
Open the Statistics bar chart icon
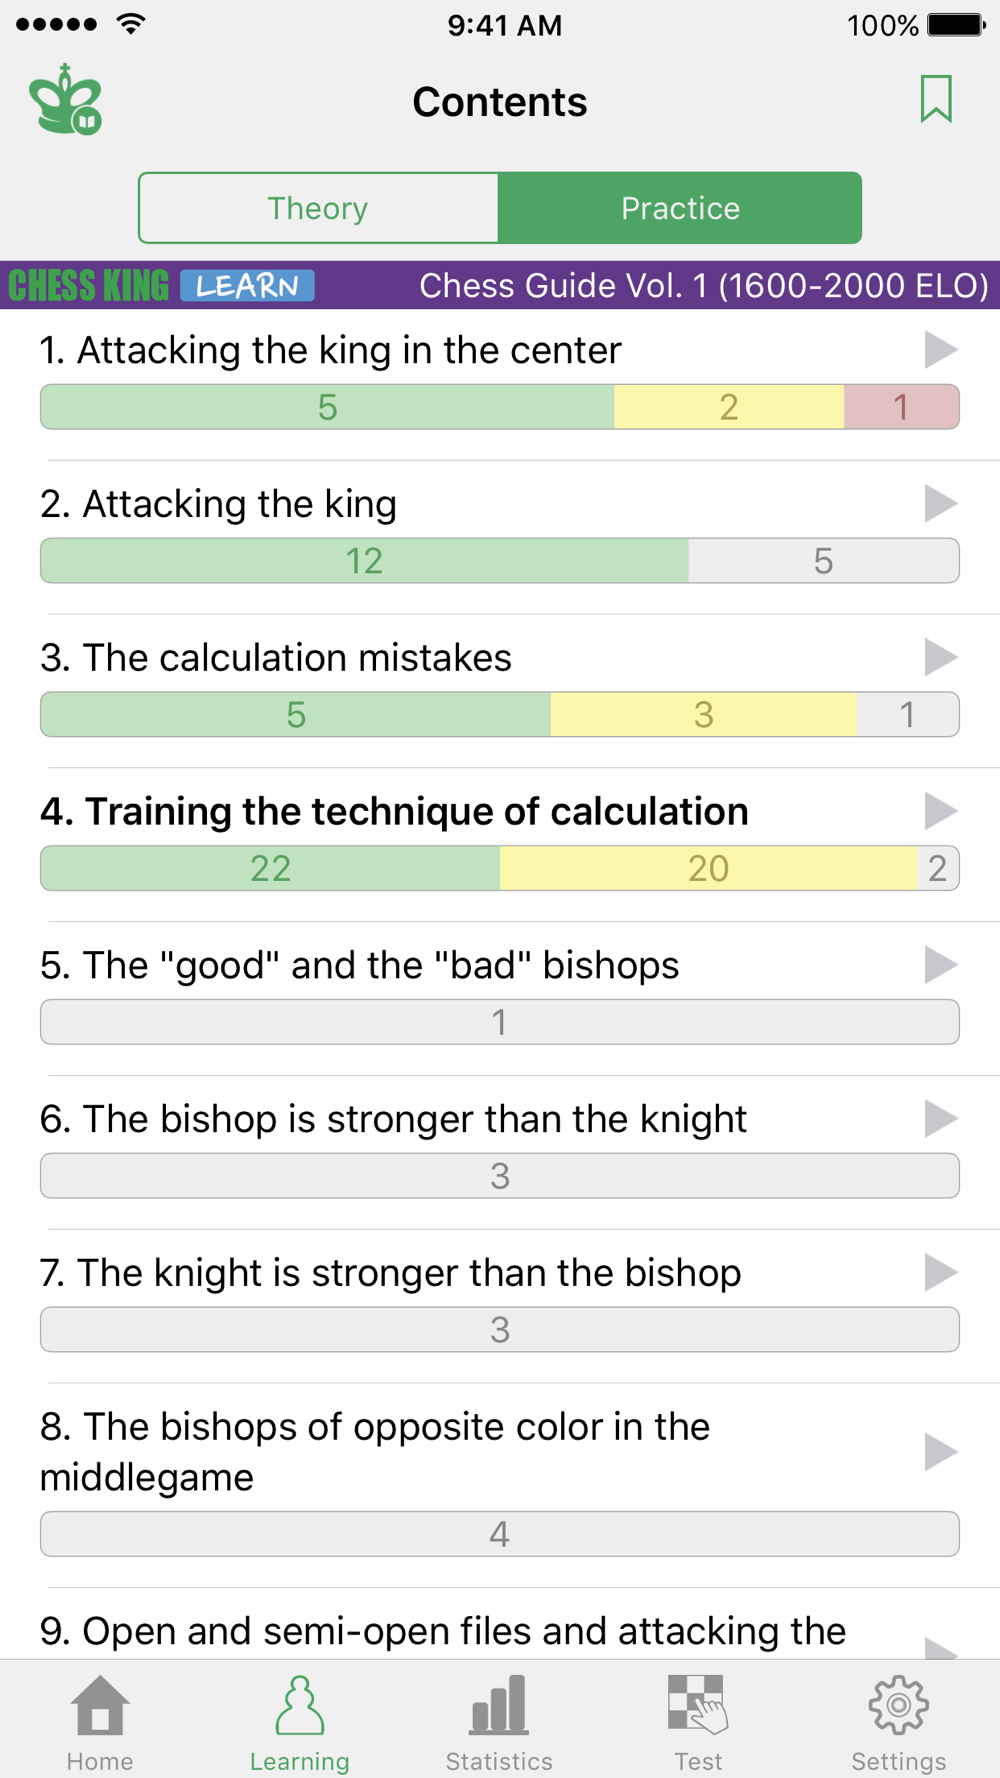tap(499, 1705)
